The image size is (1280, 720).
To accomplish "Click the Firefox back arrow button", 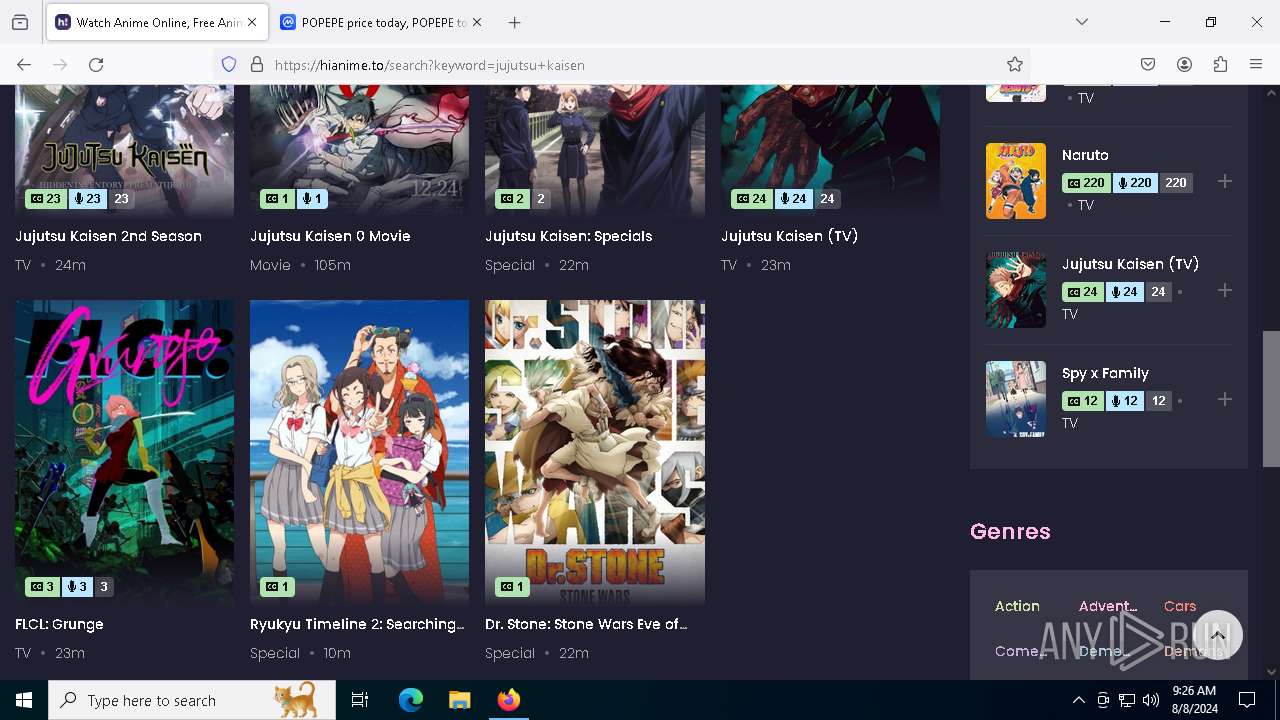I will 24,65.
